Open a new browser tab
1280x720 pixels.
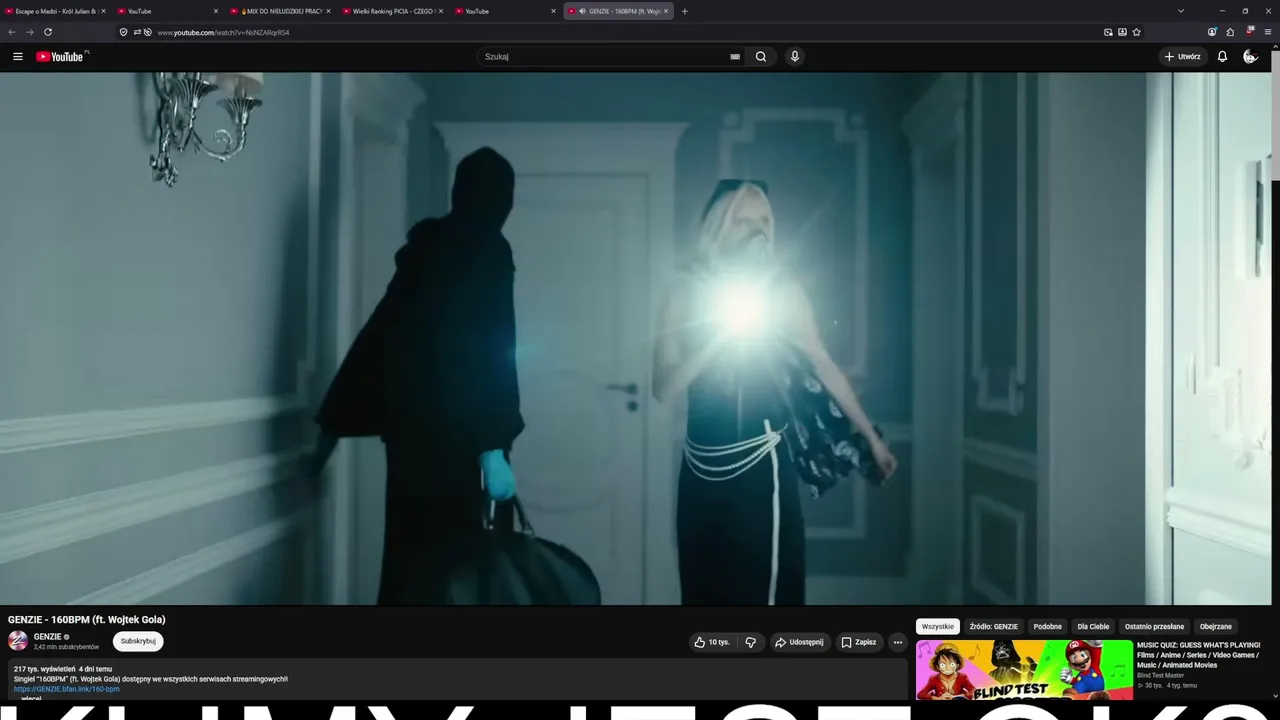pyautogui.click(x=684, y=11)
